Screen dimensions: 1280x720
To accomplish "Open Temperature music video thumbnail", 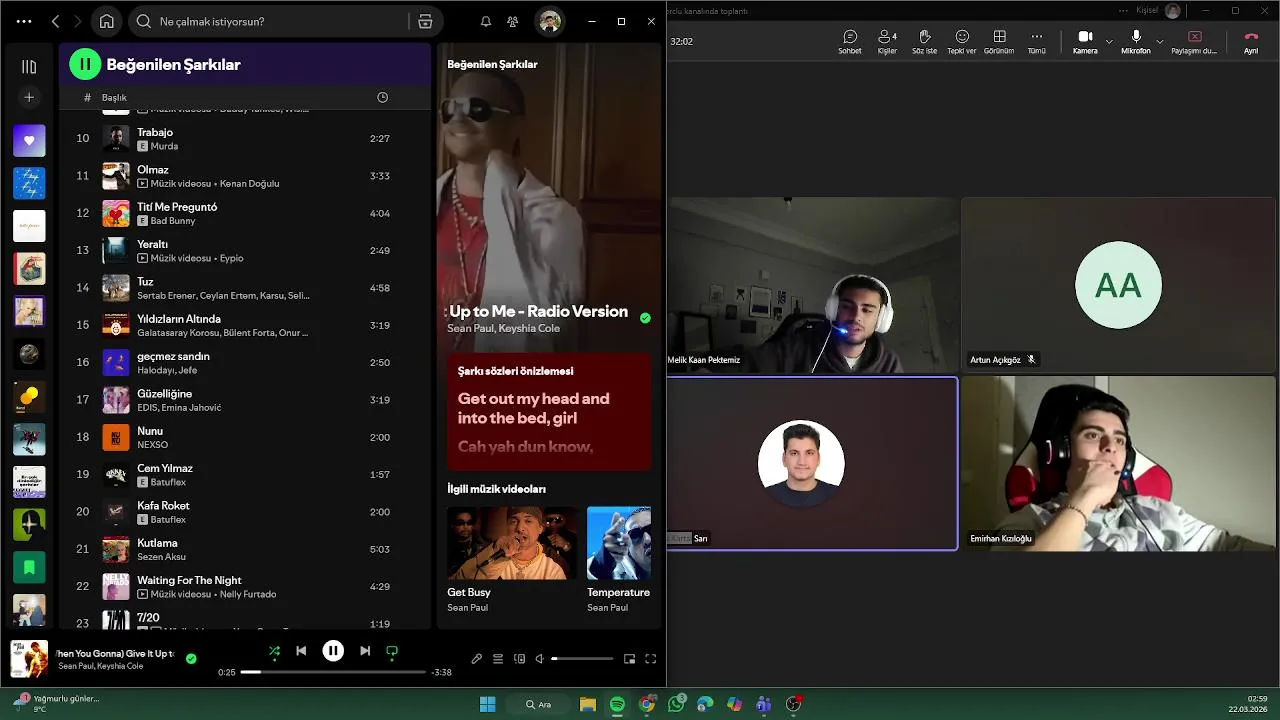I will point(619,543).
